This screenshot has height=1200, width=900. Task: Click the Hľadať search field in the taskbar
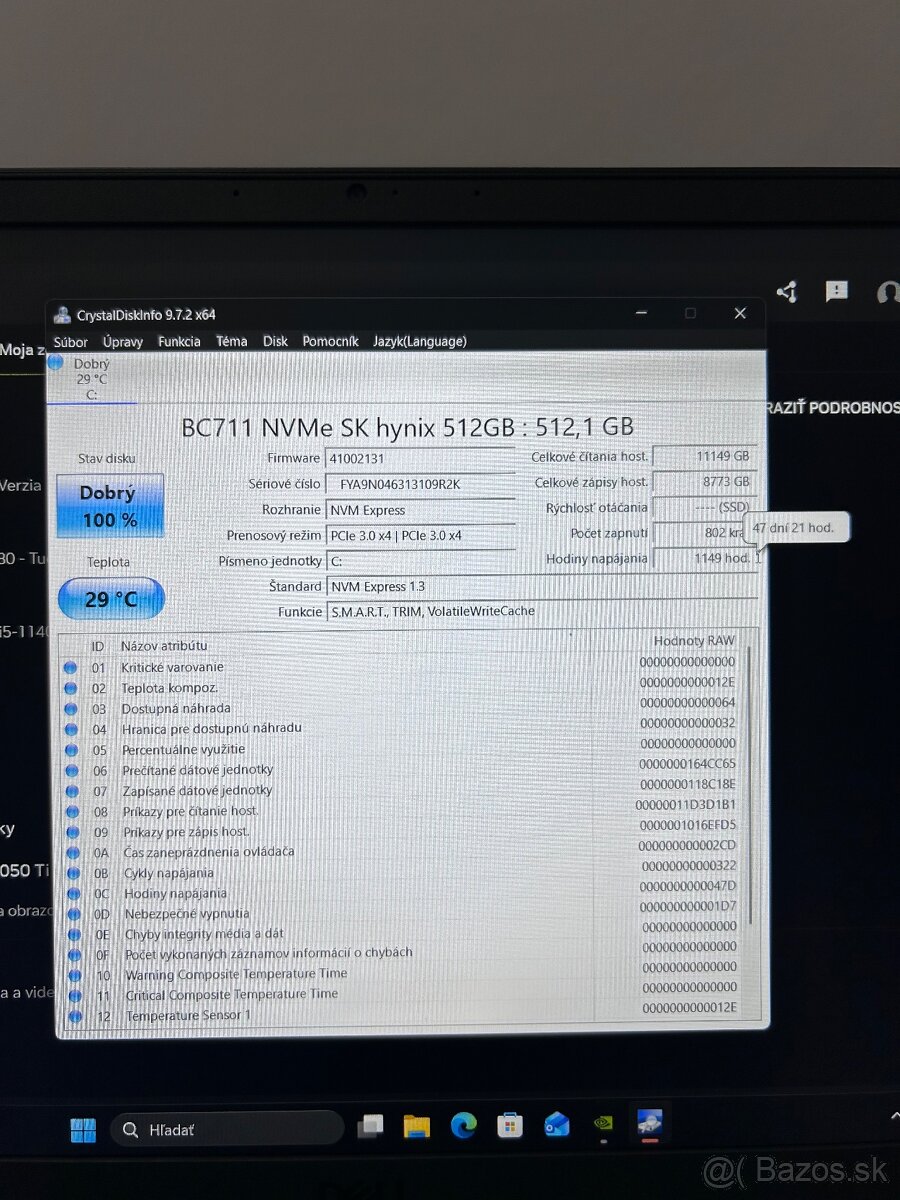(x=227, y=1128)
